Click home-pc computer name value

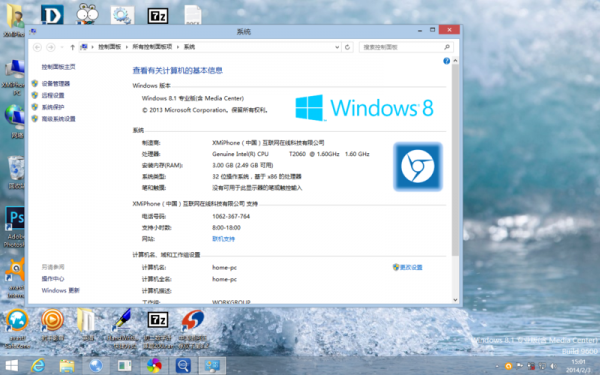pyautogui.click(x=225, y=267)
